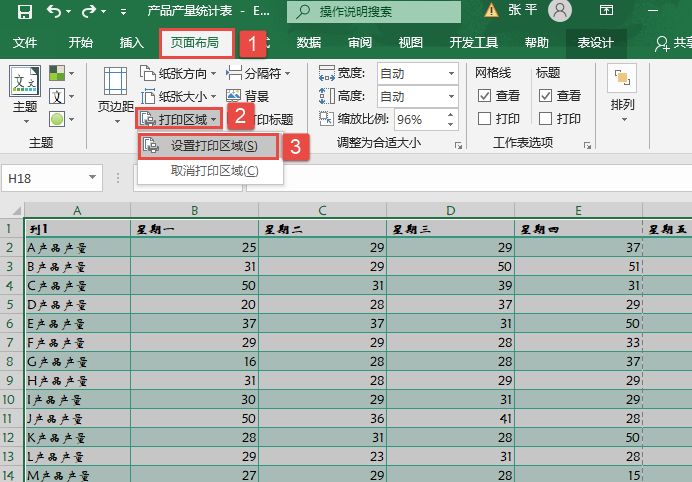Screen dimensions: 692x482
Task: Switch to the 页面布局 tab
Action: click(x=195, y=43)
